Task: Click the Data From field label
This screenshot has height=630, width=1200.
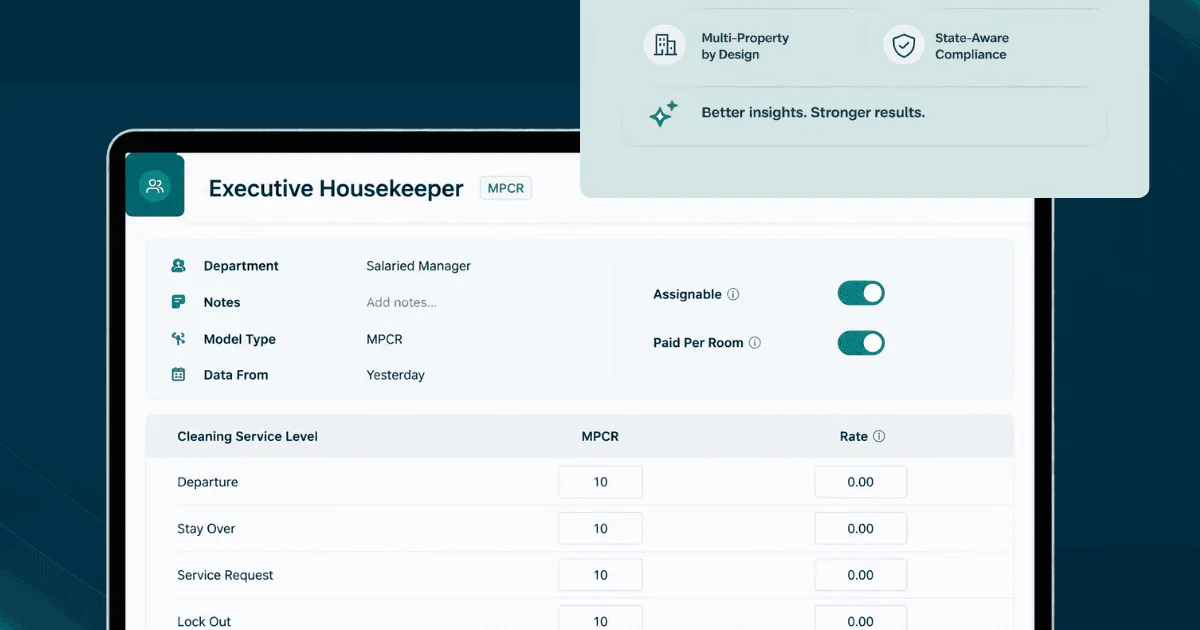Action: pyautogui.click(x=235, y=375)
